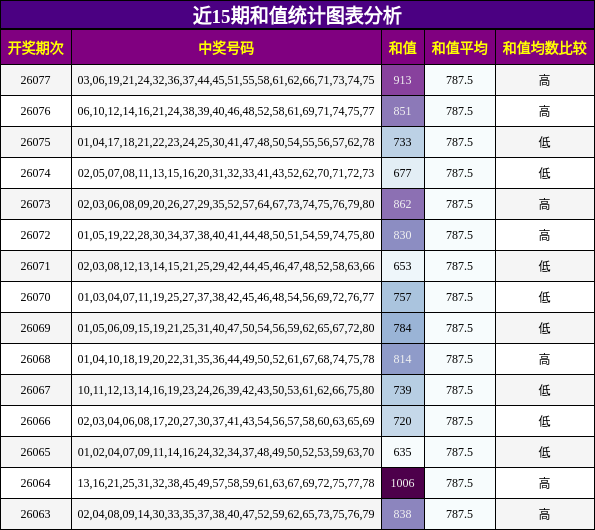This screenshot has height=530, width=595.
Task: Click sum value cell 635
Action: click(403, 452)
